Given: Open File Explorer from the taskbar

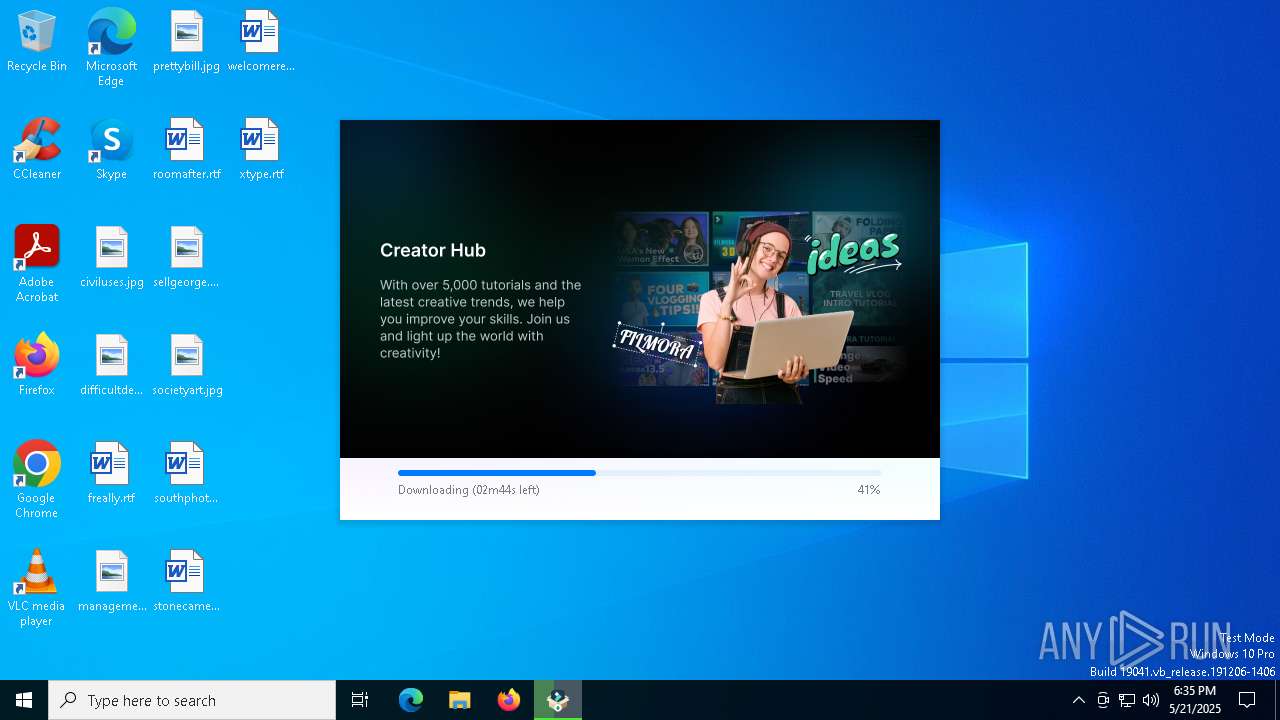Looking at the screenshot, I should click(460, 700).
